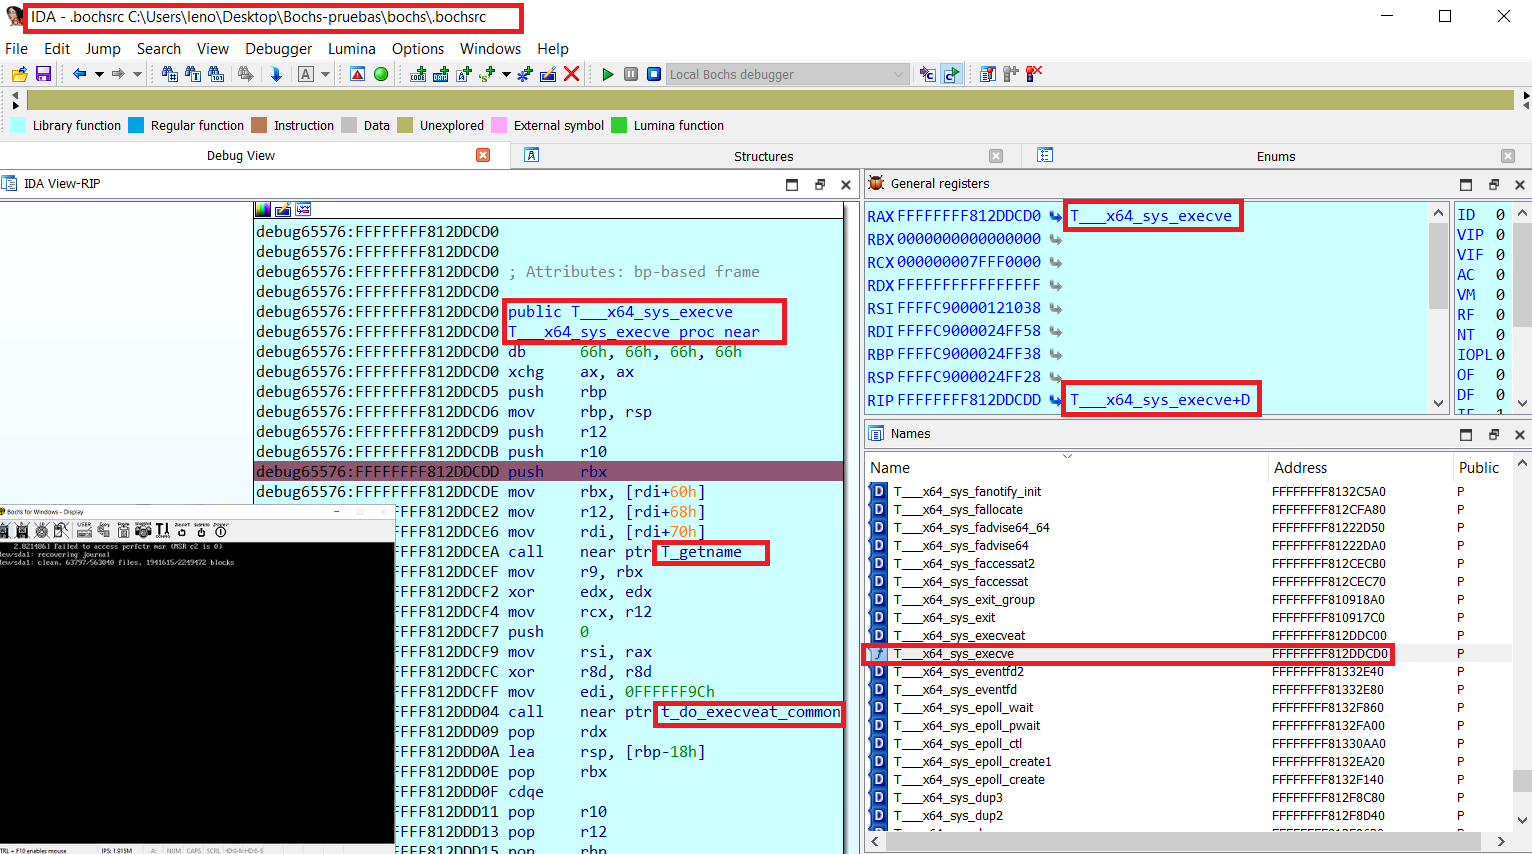1532x854 pixels.
Task: Open the Local Bochs debugger selector dropdown
Action: tap(898, 74)
